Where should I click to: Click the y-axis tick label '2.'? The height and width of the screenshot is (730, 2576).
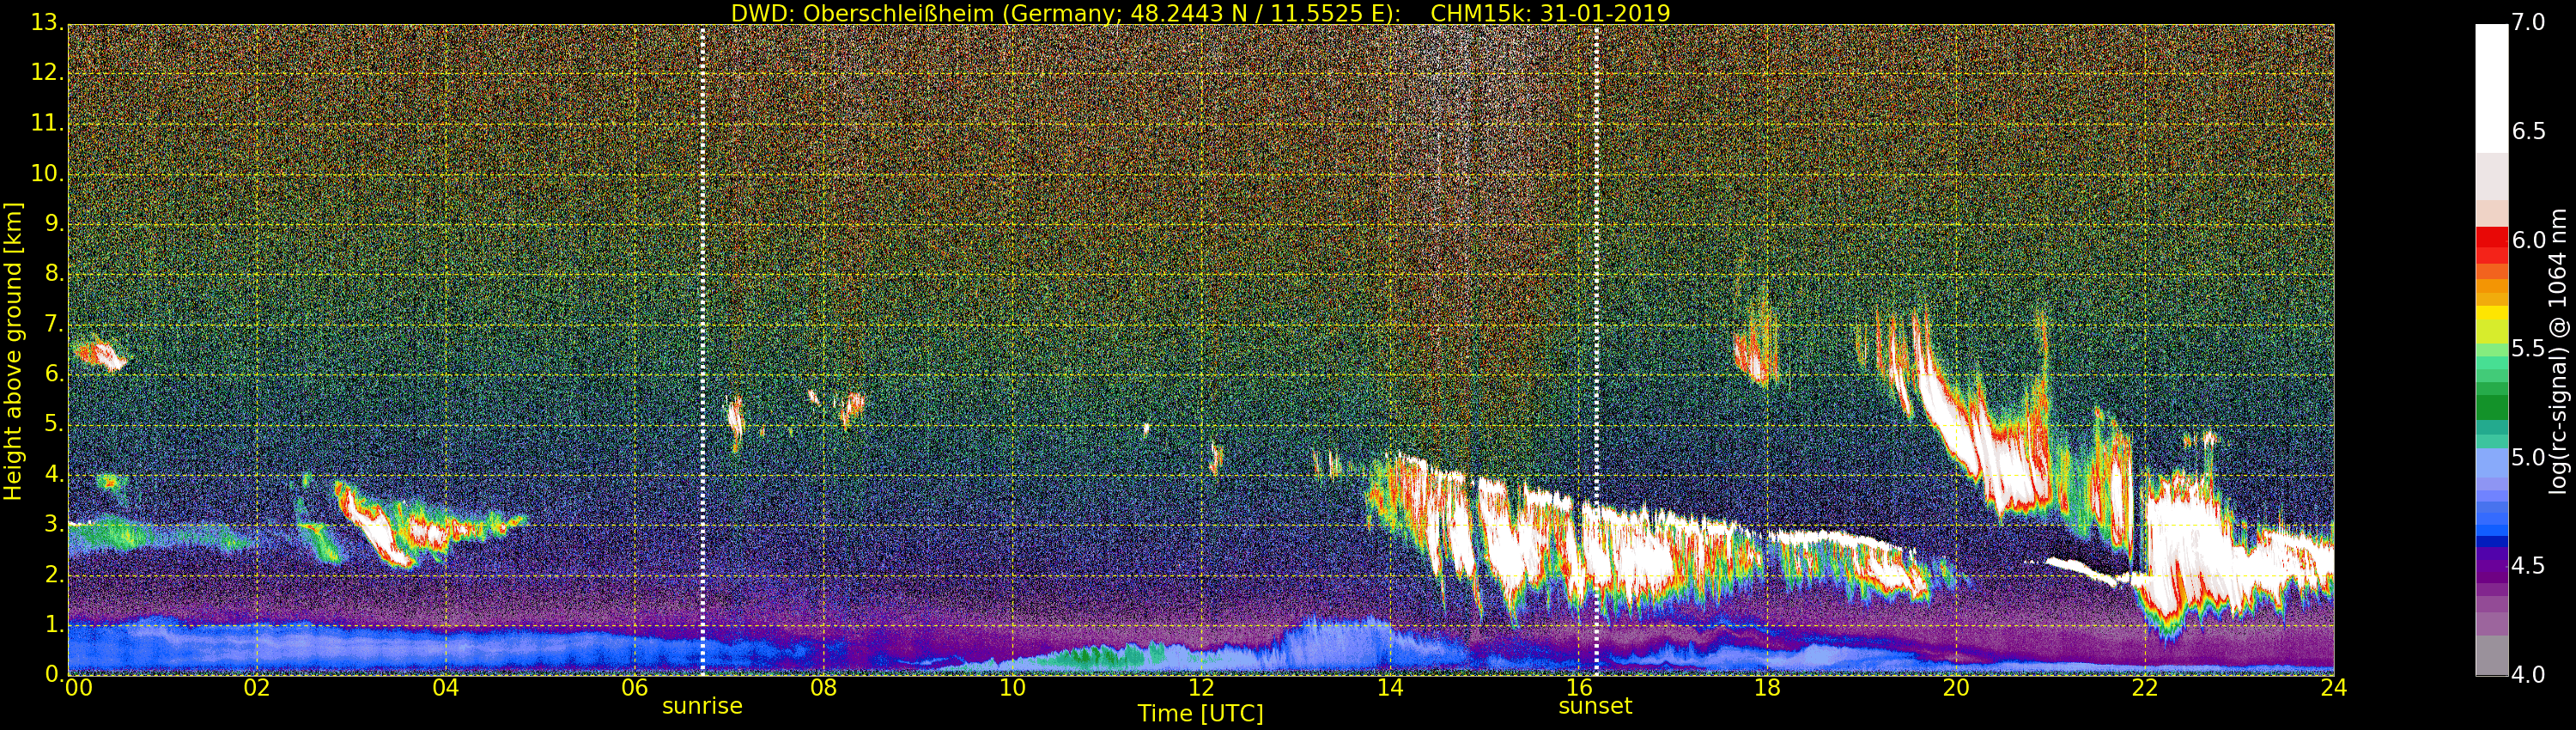[54, 575]
